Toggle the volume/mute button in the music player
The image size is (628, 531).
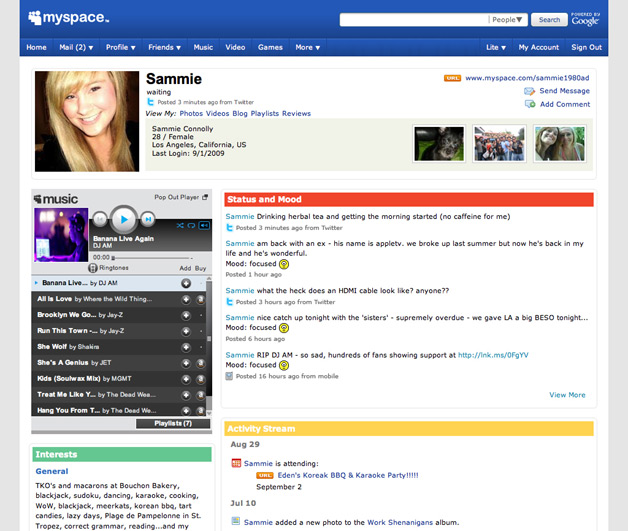pos(204,226)
